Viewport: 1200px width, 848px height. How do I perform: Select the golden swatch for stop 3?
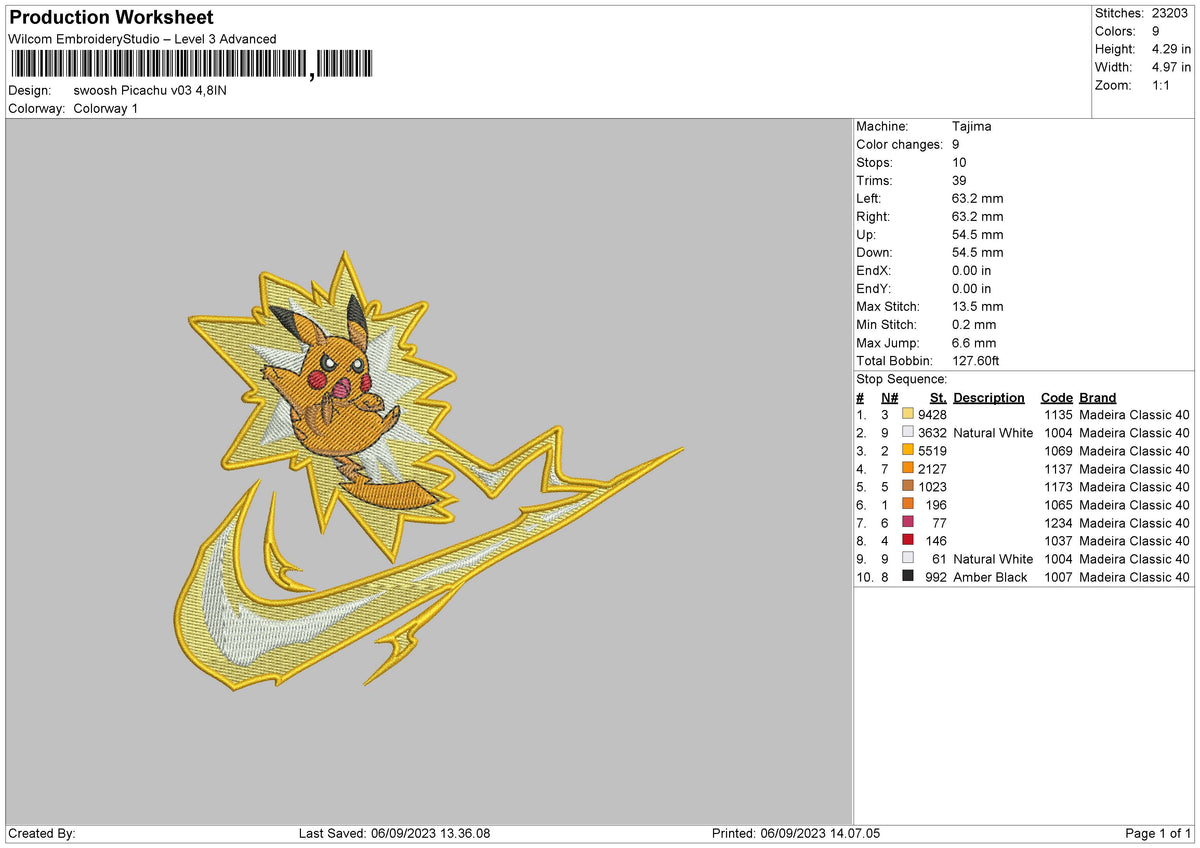click(x=907, y=451)
